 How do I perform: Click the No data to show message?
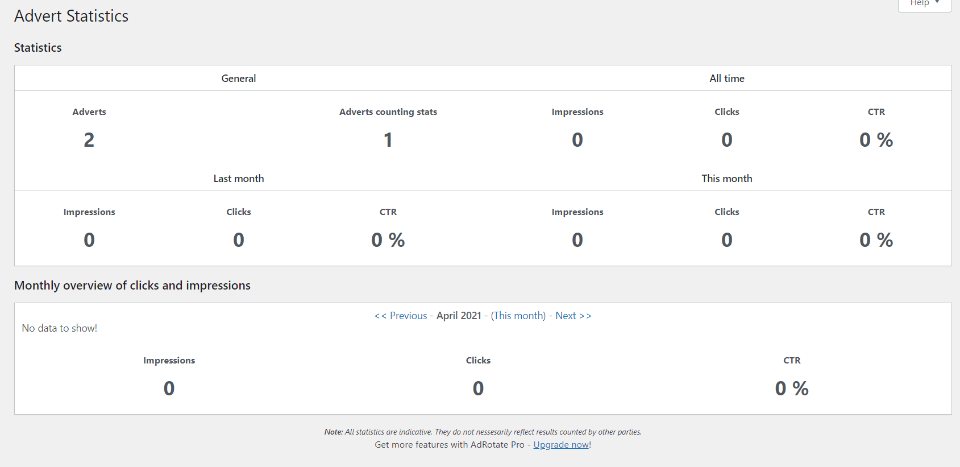59,328
